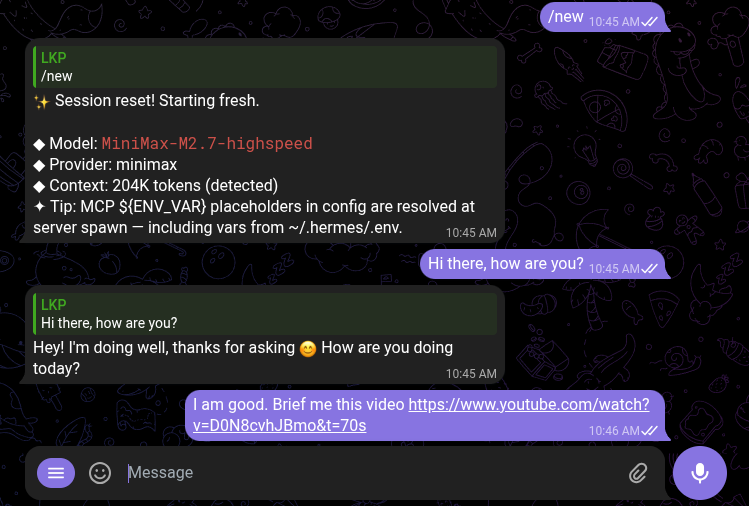Click the smiling emoji in the bot reply
Screen dimensions: 749x506
tap(308, 349)
